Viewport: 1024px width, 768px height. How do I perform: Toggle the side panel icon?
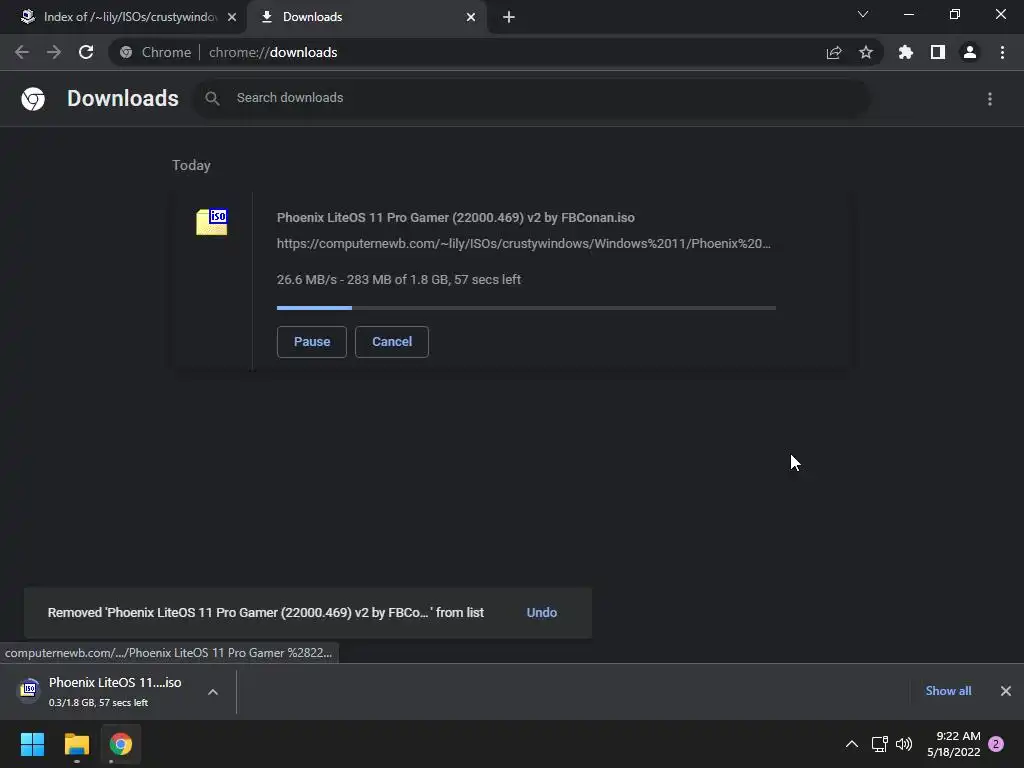click(938, 52)
